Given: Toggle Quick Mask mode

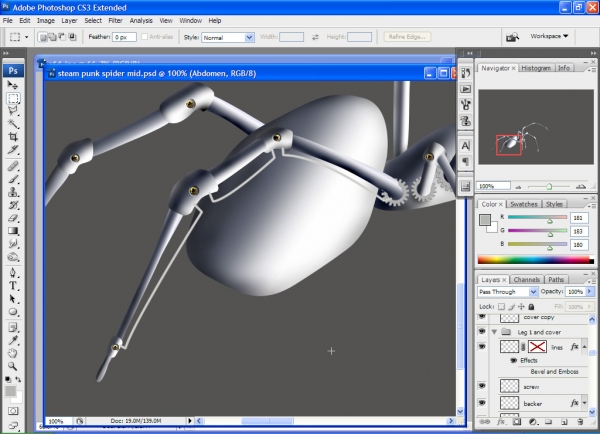Looking at the screenshot, I should (x=13, y=411).
